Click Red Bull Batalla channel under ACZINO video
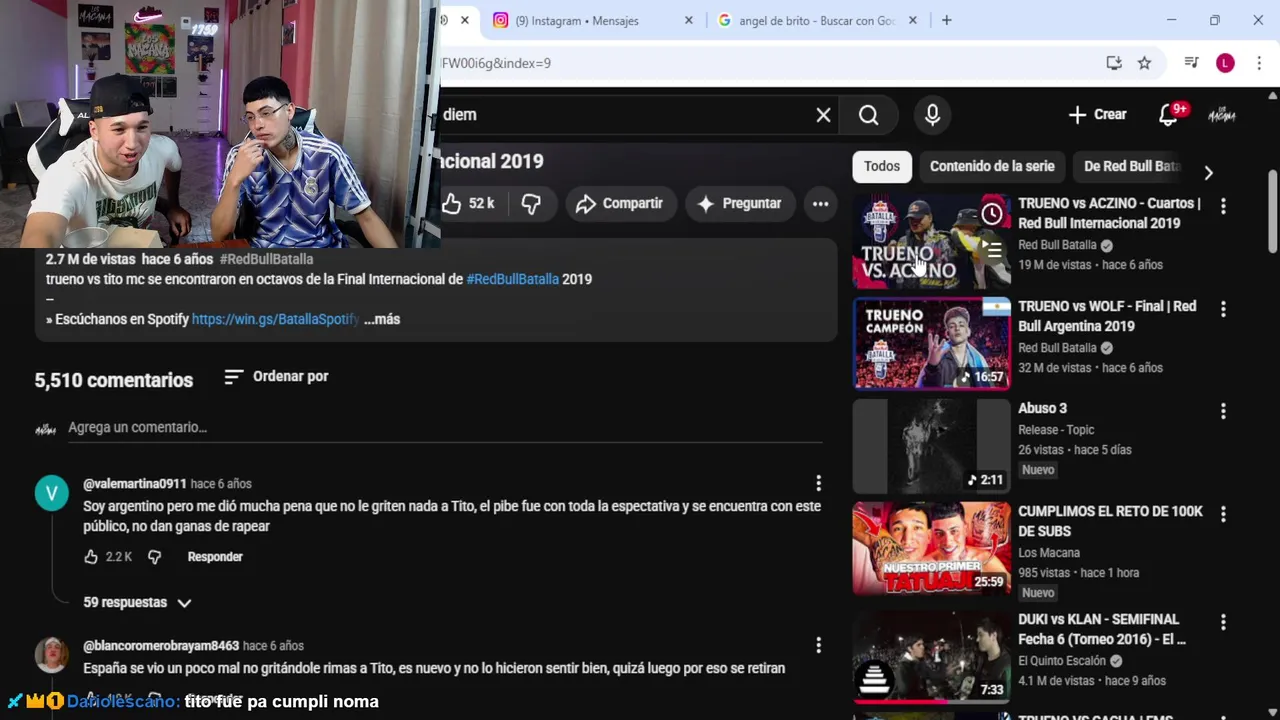 (1057, 245)
